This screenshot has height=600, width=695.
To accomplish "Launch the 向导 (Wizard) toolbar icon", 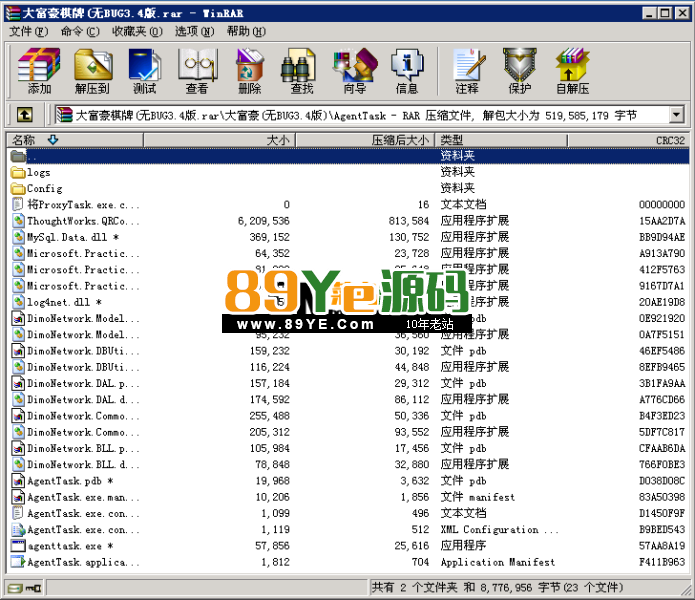I will pos(355,71).
